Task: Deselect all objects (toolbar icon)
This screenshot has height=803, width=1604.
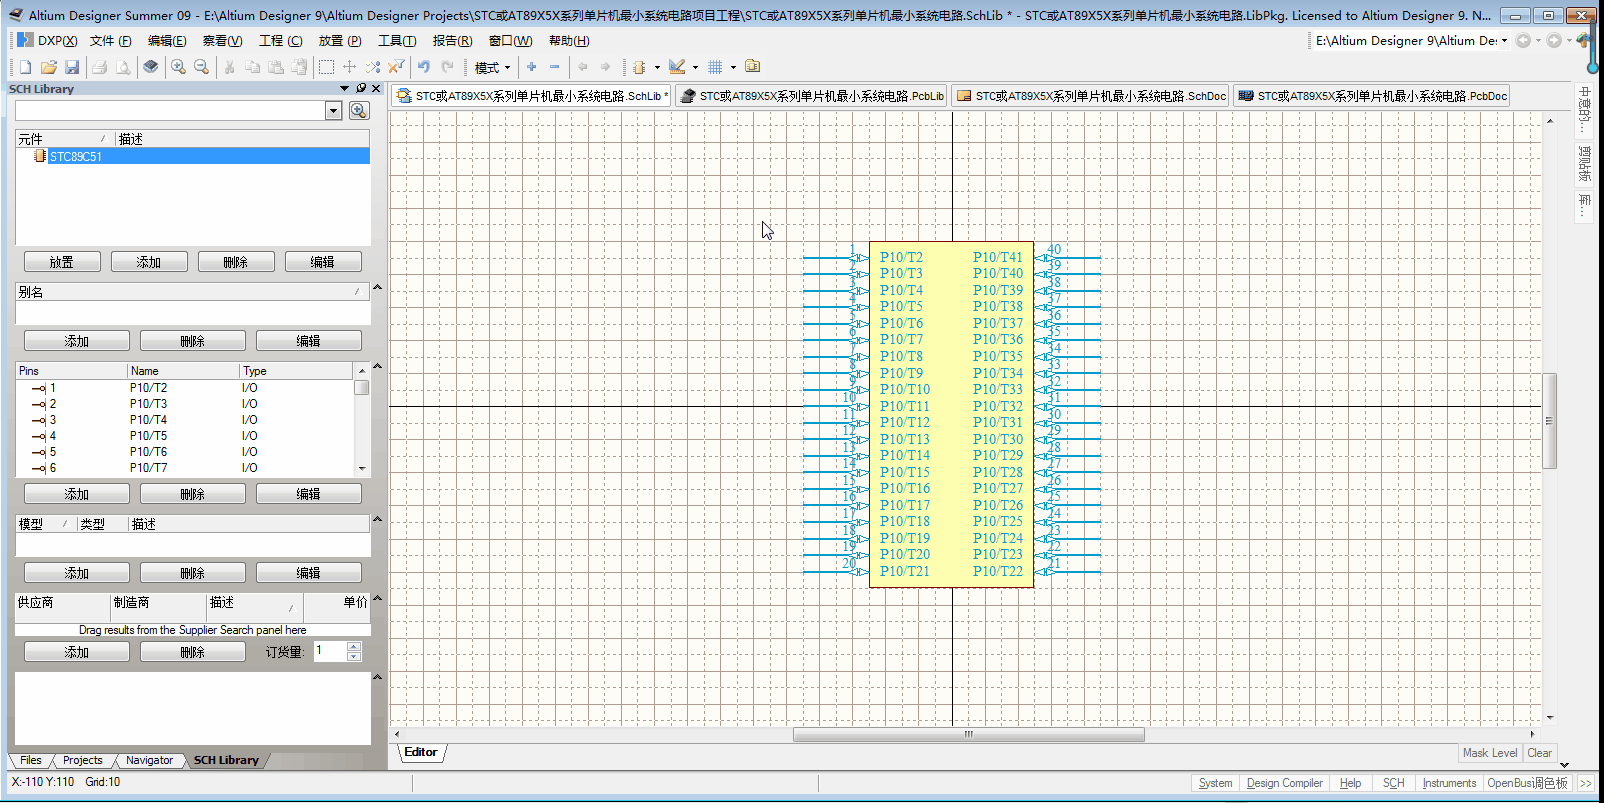Action: click(x=373, y=67)
